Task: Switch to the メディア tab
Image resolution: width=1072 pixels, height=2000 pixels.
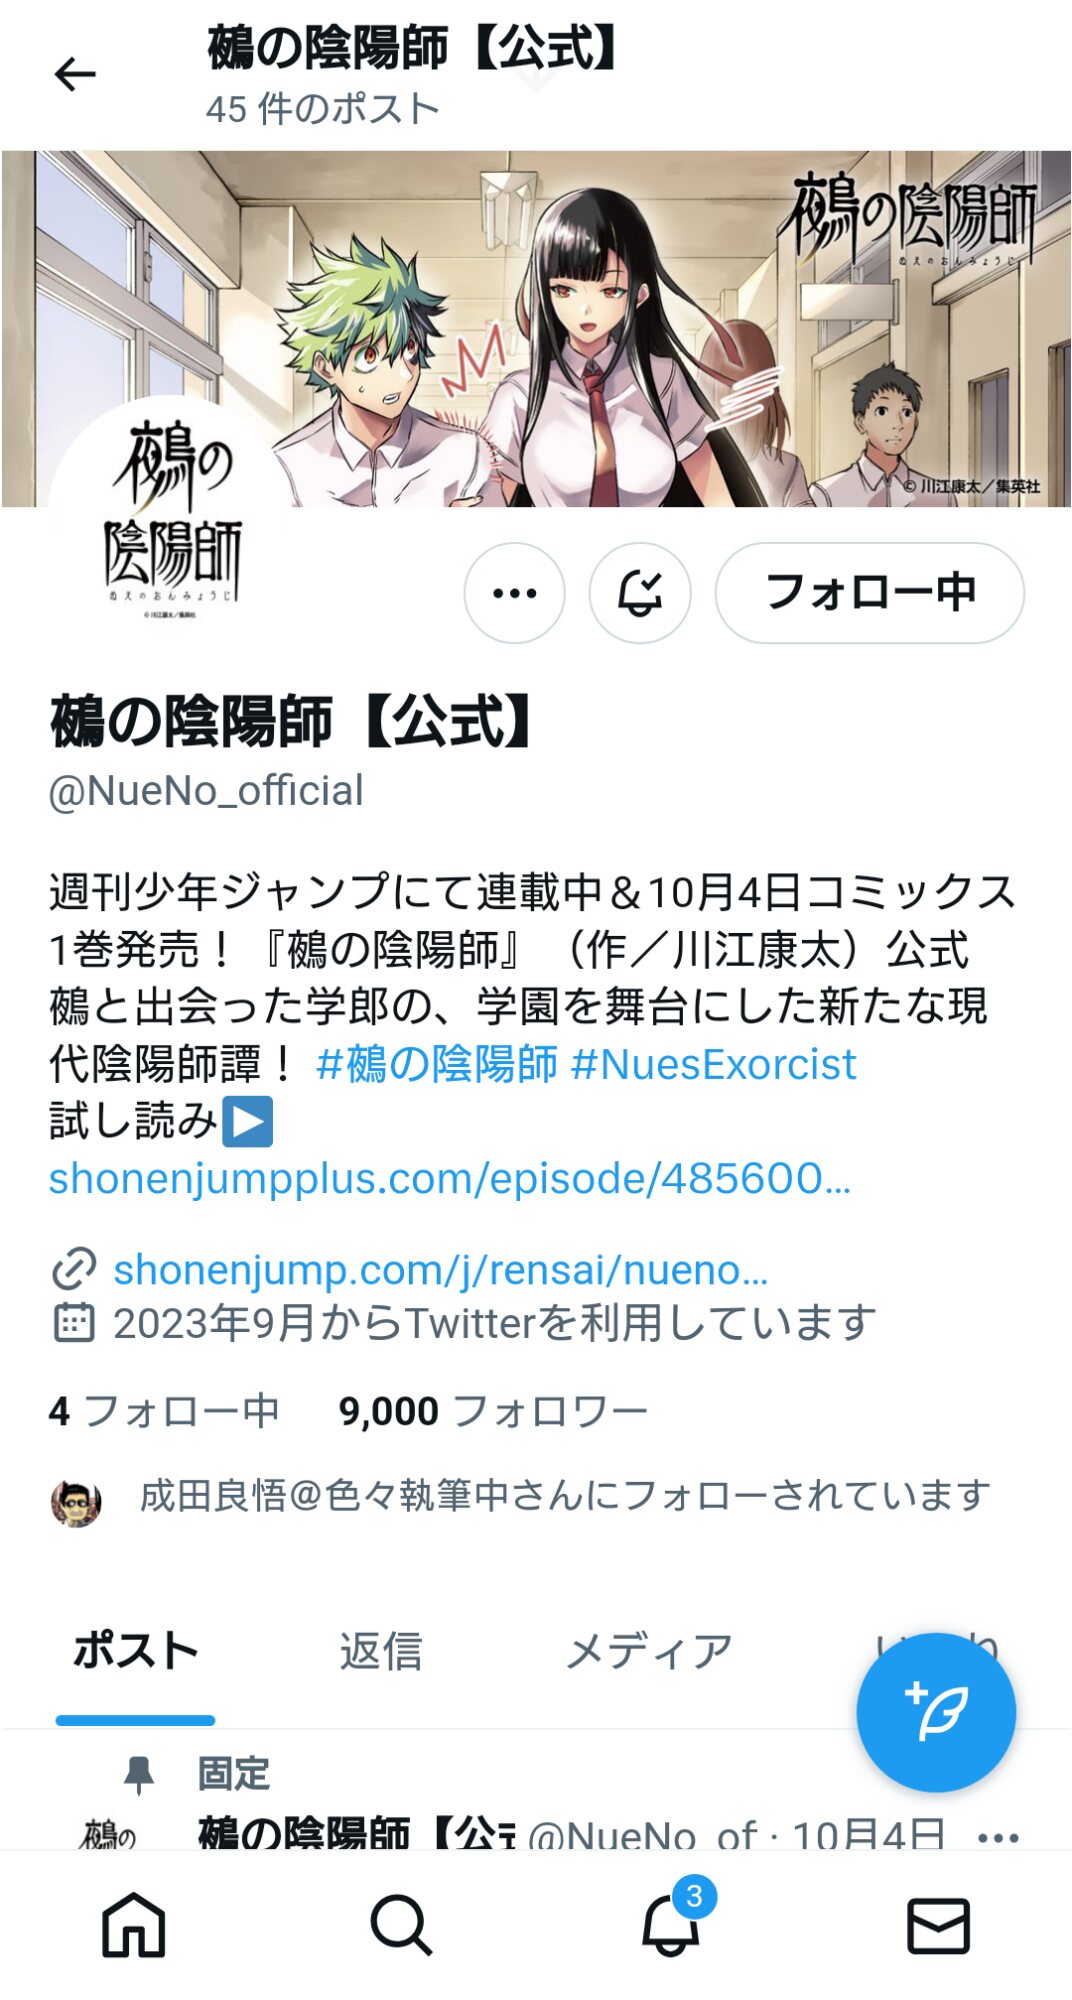Action: tap(650, 1651)
